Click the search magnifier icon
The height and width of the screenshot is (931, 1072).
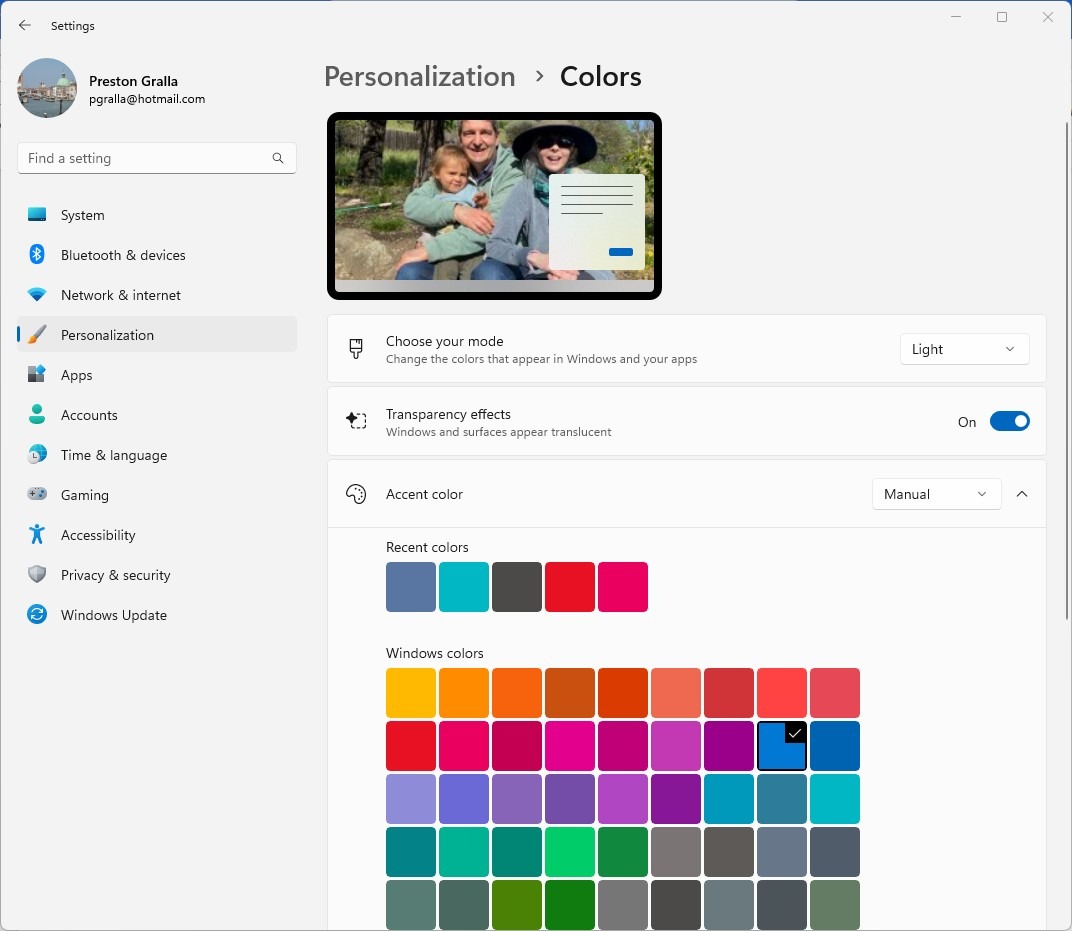coord(278,158)
